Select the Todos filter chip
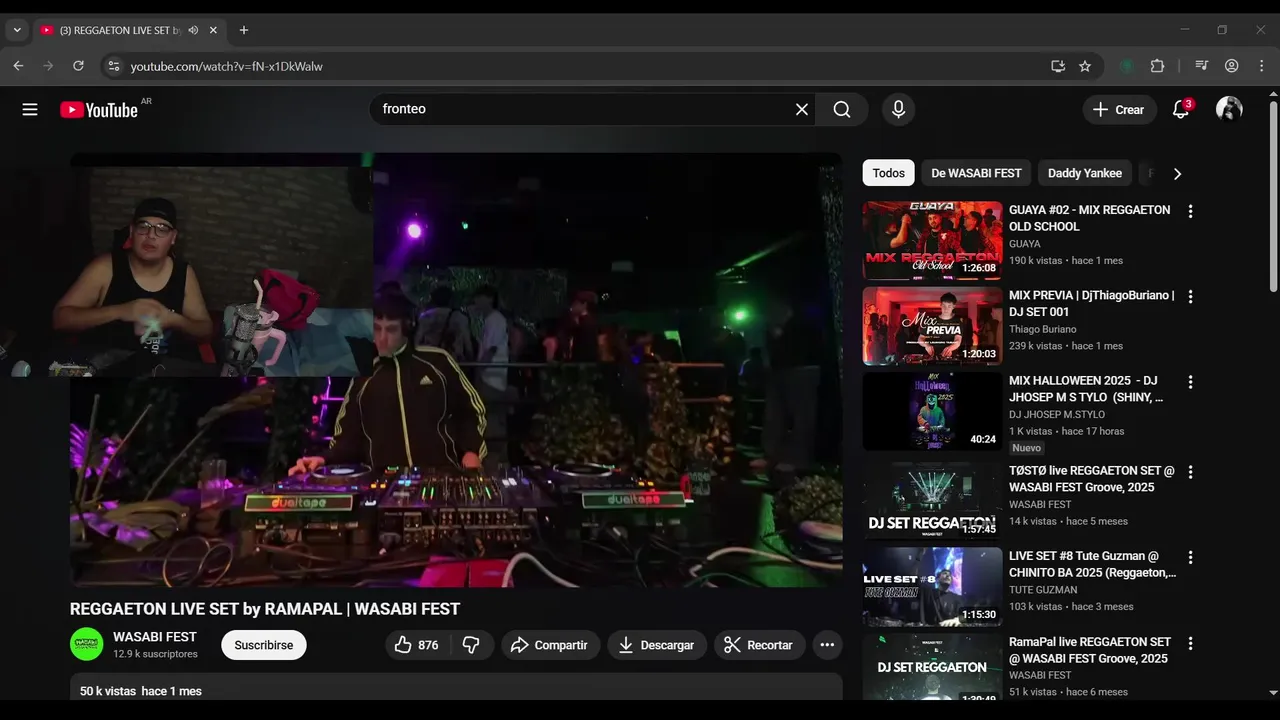Viewport: 1280px width, 720px height. click(888, 173)
